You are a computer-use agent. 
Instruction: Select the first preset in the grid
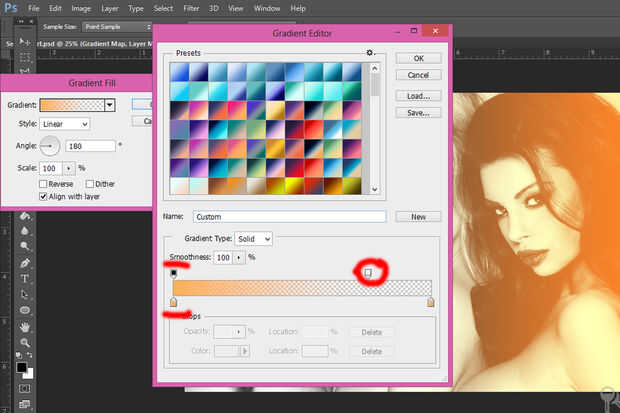[x=180, y=72]
